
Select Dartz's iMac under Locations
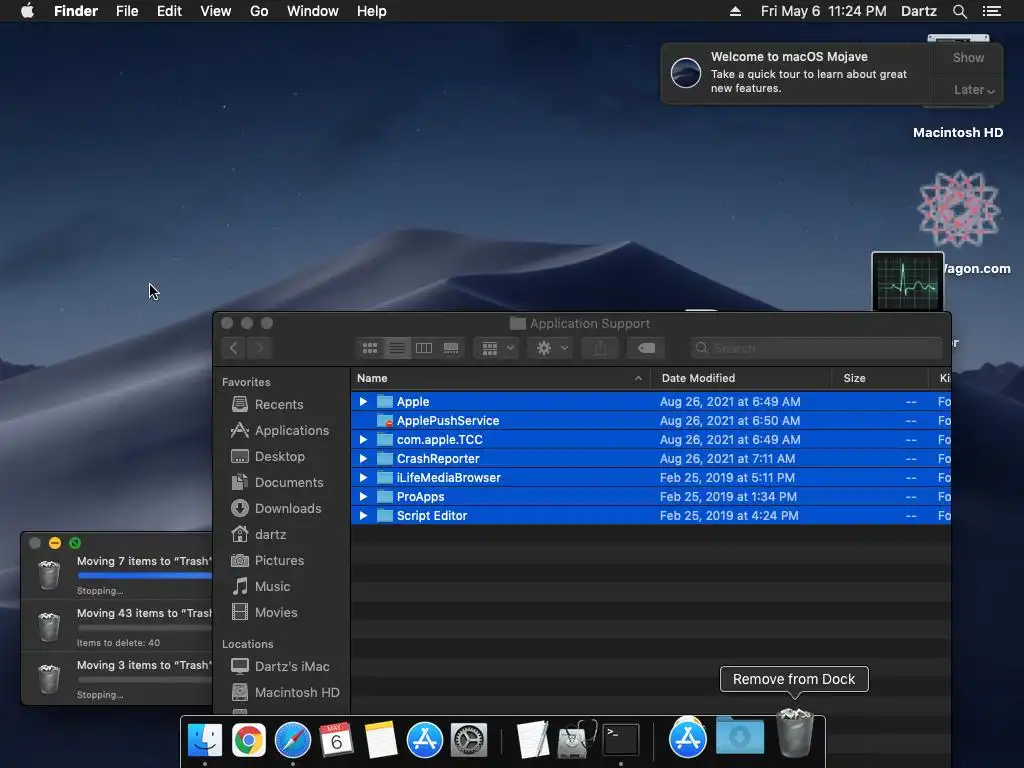coord(281,666)
